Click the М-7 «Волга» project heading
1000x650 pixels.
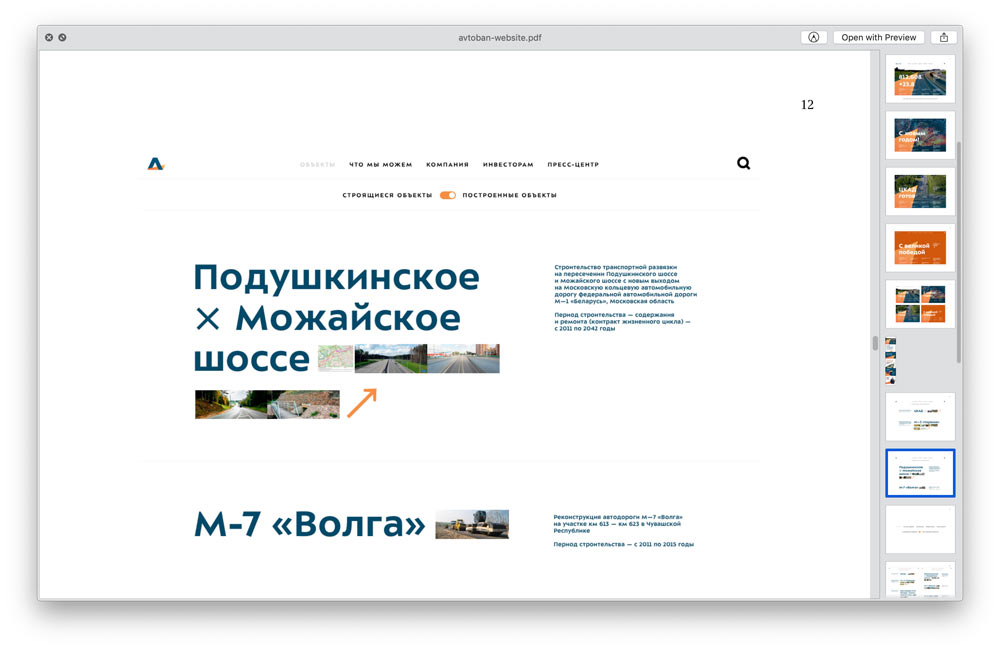tap(309, 524)
